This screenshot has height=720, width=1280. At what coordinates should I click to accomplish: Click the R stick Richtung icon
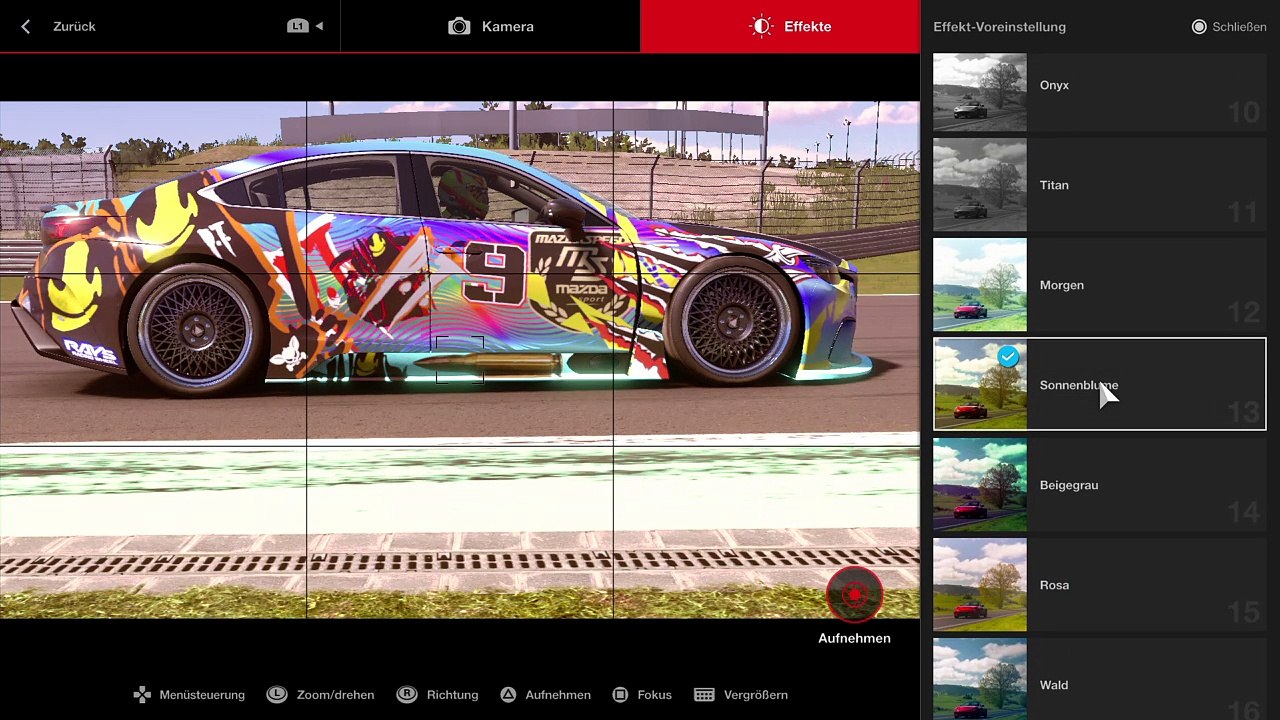406,694
